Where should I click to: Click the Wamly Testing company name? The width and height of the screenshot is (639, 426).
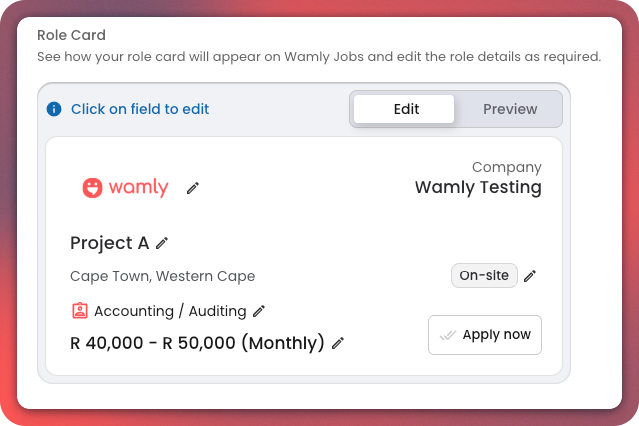click(478, 187)
